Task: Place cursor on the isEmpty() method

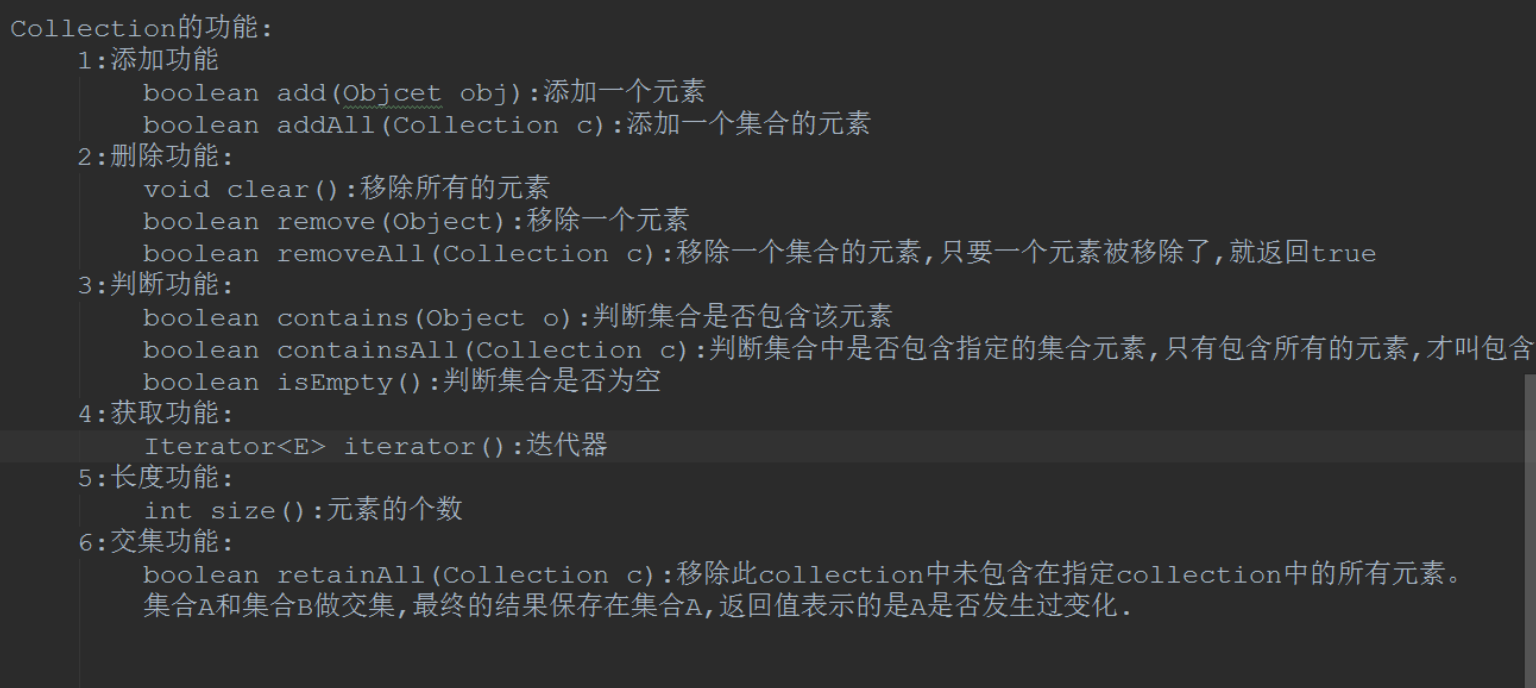Action: tap(351, 382)
